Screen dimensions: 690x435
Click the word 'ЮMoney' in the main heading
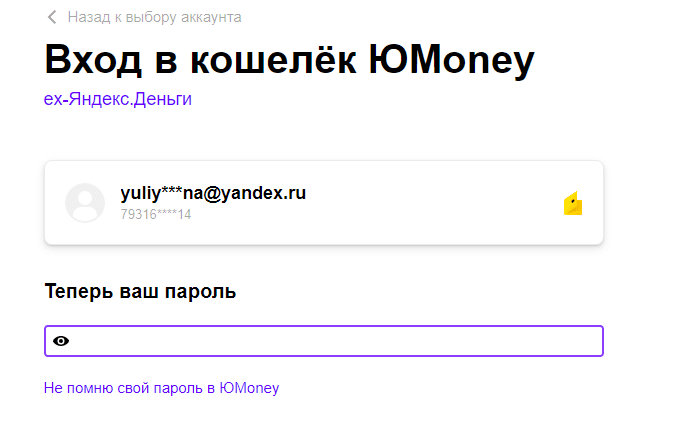point(452,60)
